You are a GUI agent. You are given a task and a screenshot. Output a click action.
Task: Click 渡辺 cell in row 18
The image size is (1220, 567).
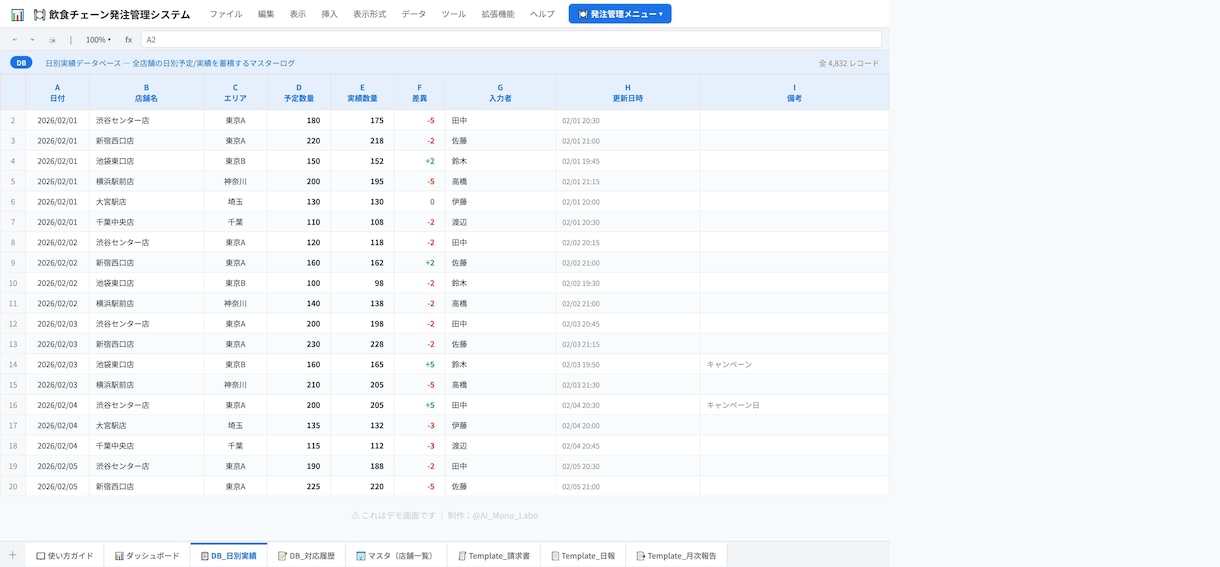[x=500, y=446]
